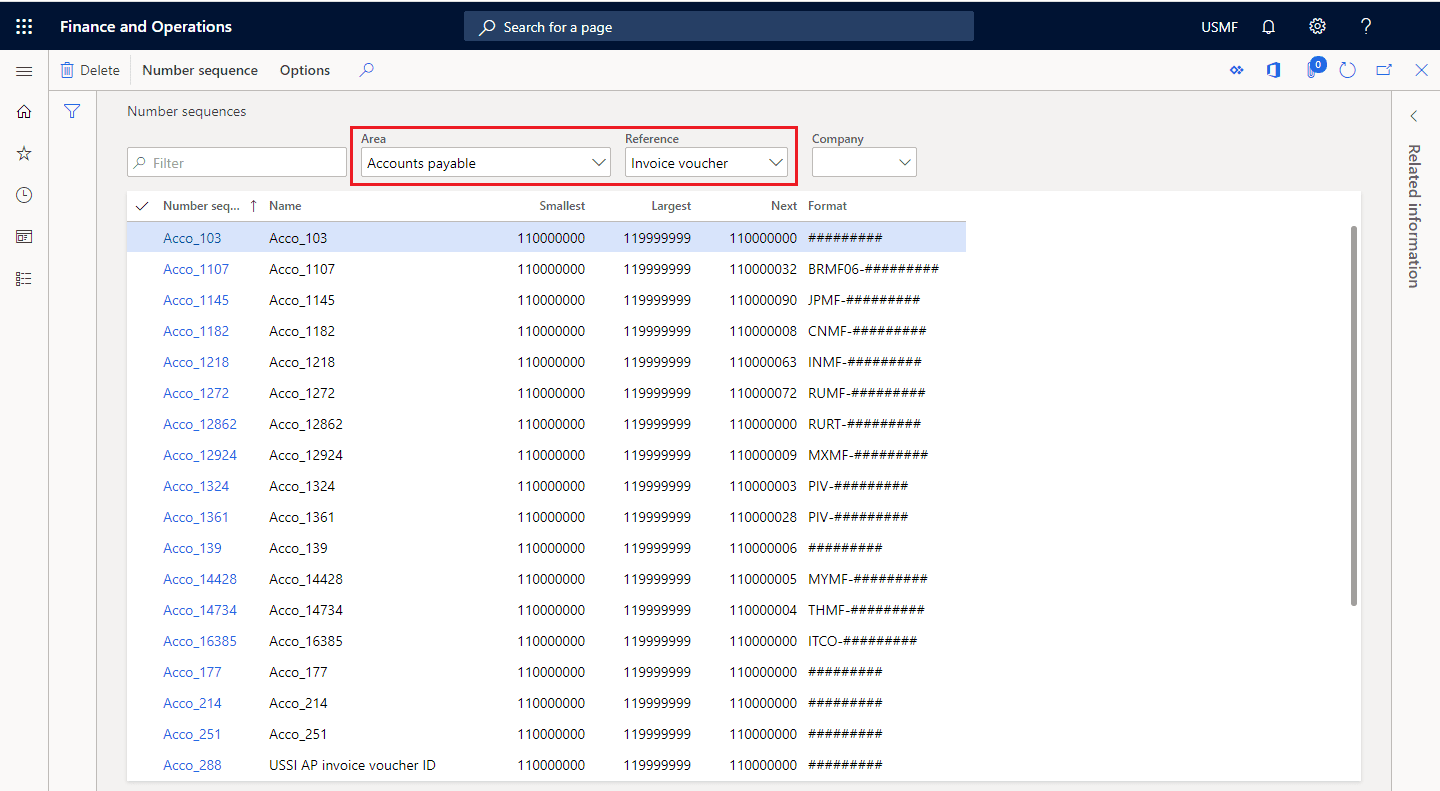
Task: Go to Home in left sidebar
Action: [x=24, y=112]
